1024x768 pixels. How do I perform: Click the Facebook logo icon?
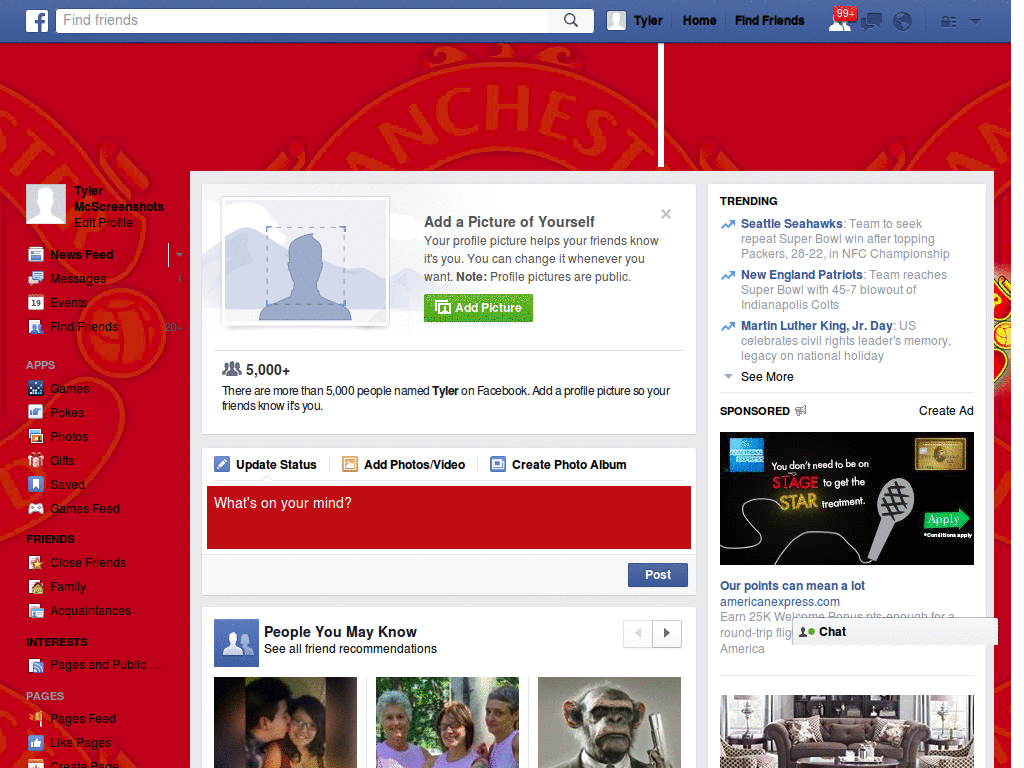(x=37, y=21)
